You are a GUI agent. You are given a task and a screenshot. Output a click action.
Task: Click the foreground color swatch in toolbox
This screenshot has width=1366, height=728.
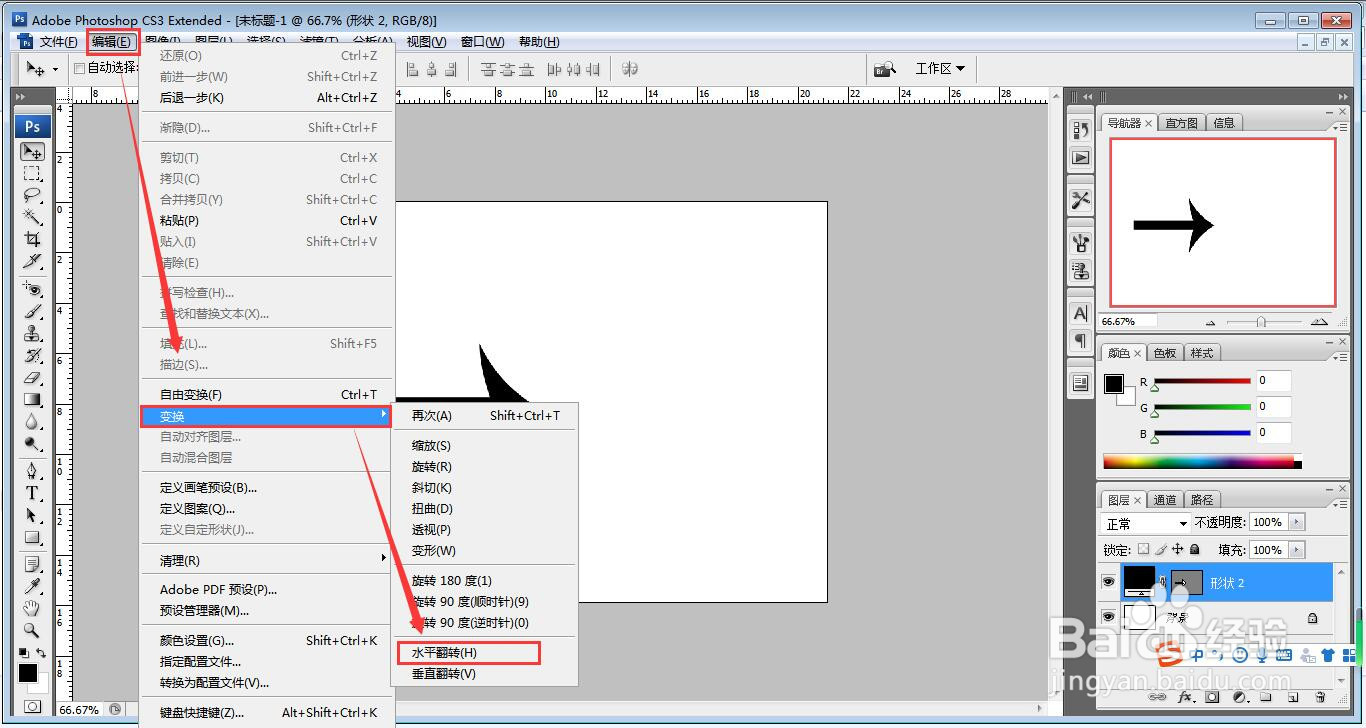tap(28, 673)
